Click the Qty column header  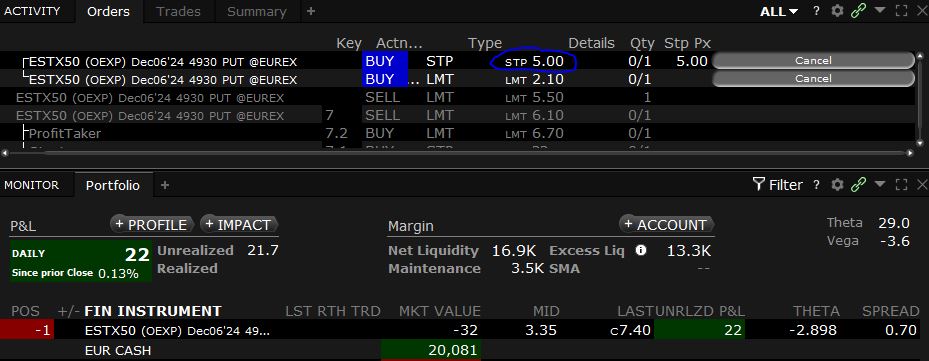642,43
